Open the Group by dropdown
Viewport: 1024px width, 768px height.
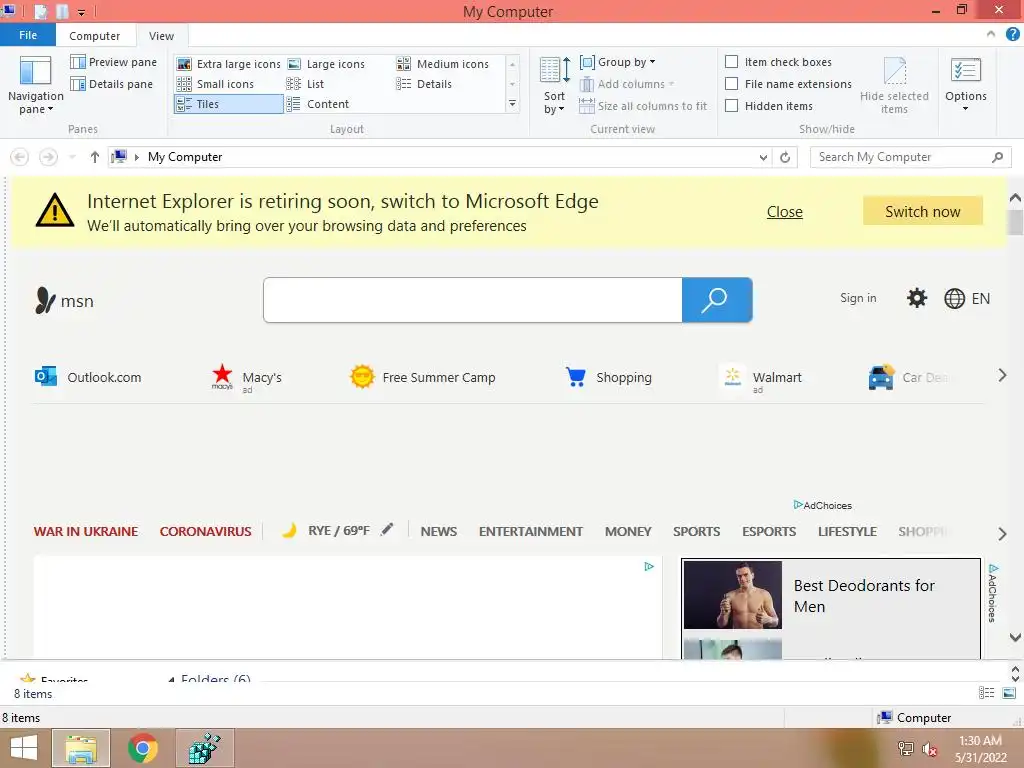pyautogui.click(x=617, y=62)
